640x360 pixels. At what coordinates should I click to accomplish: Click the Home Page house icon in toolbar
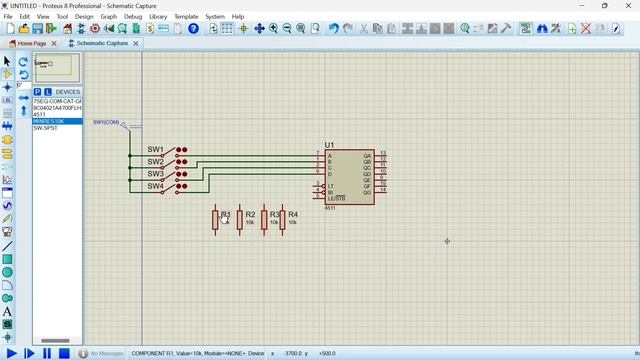(67, 29)
